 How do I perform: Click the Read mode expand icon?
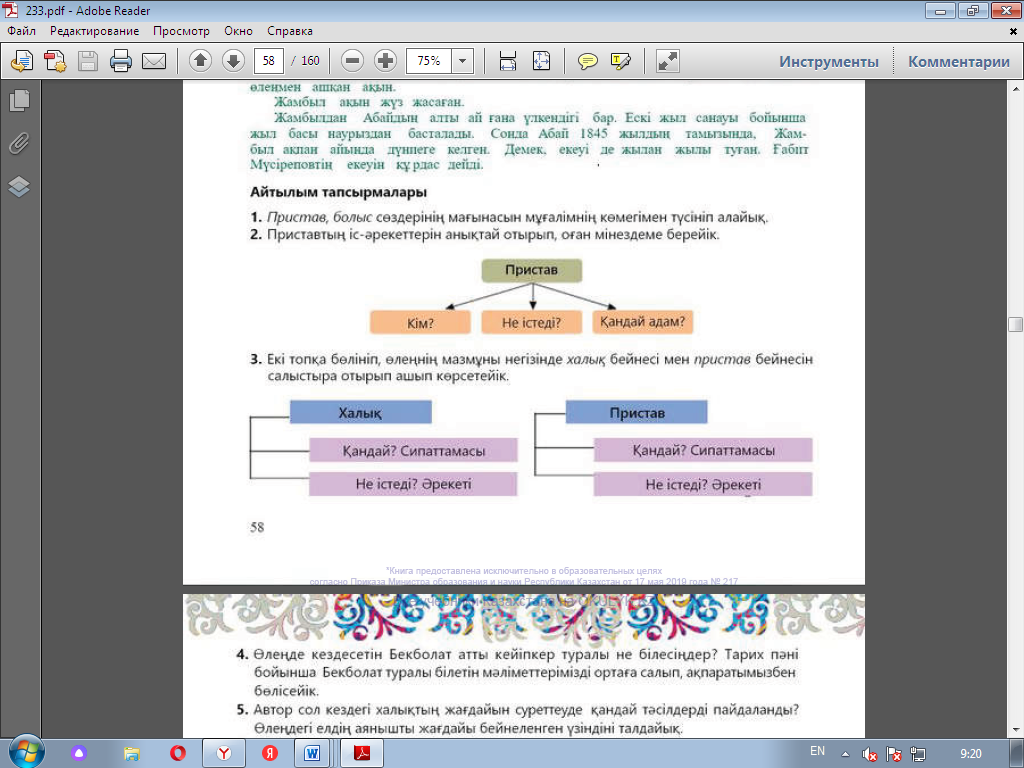667,61
